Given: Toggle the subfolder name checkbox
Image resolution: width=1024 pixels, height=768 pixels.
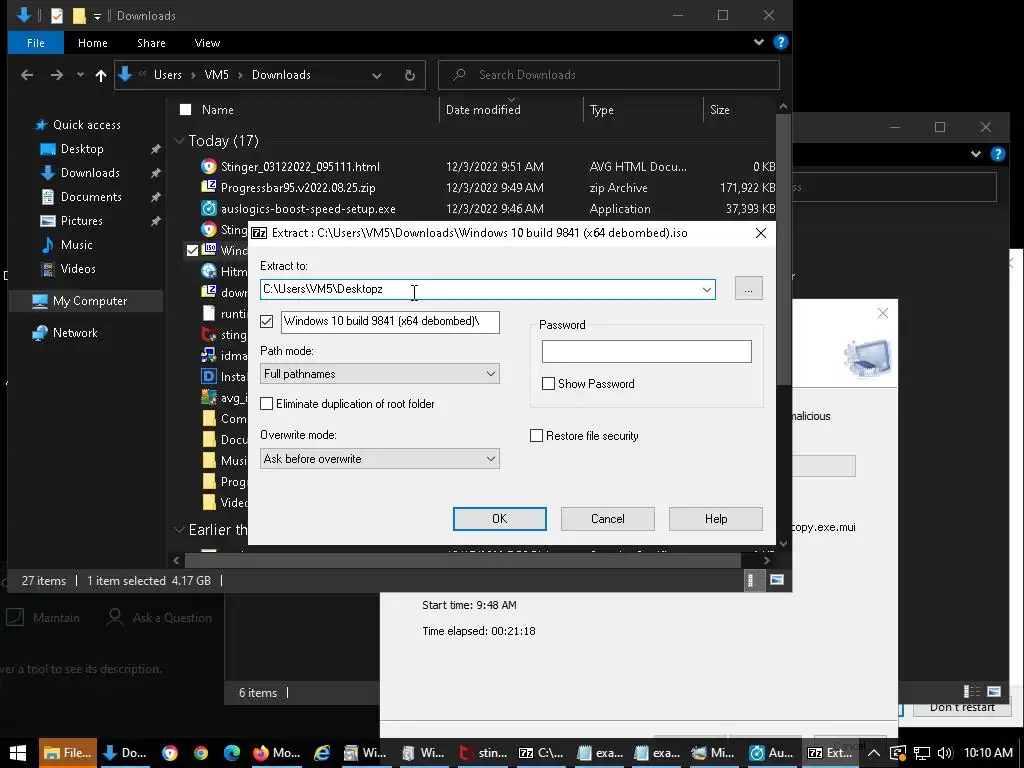Looking at the screenshot, I should [266, 321].
